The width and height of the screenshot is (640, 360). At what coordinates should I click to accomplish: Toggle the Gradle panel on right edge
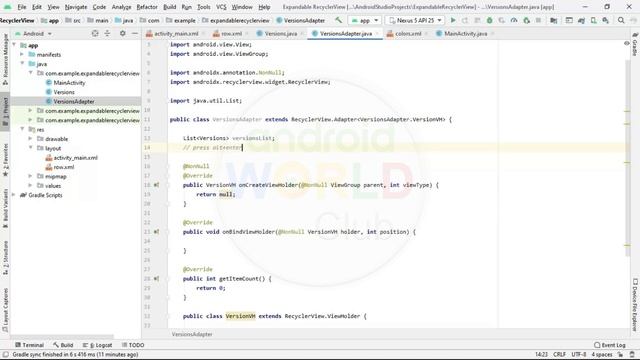[635, 44]
